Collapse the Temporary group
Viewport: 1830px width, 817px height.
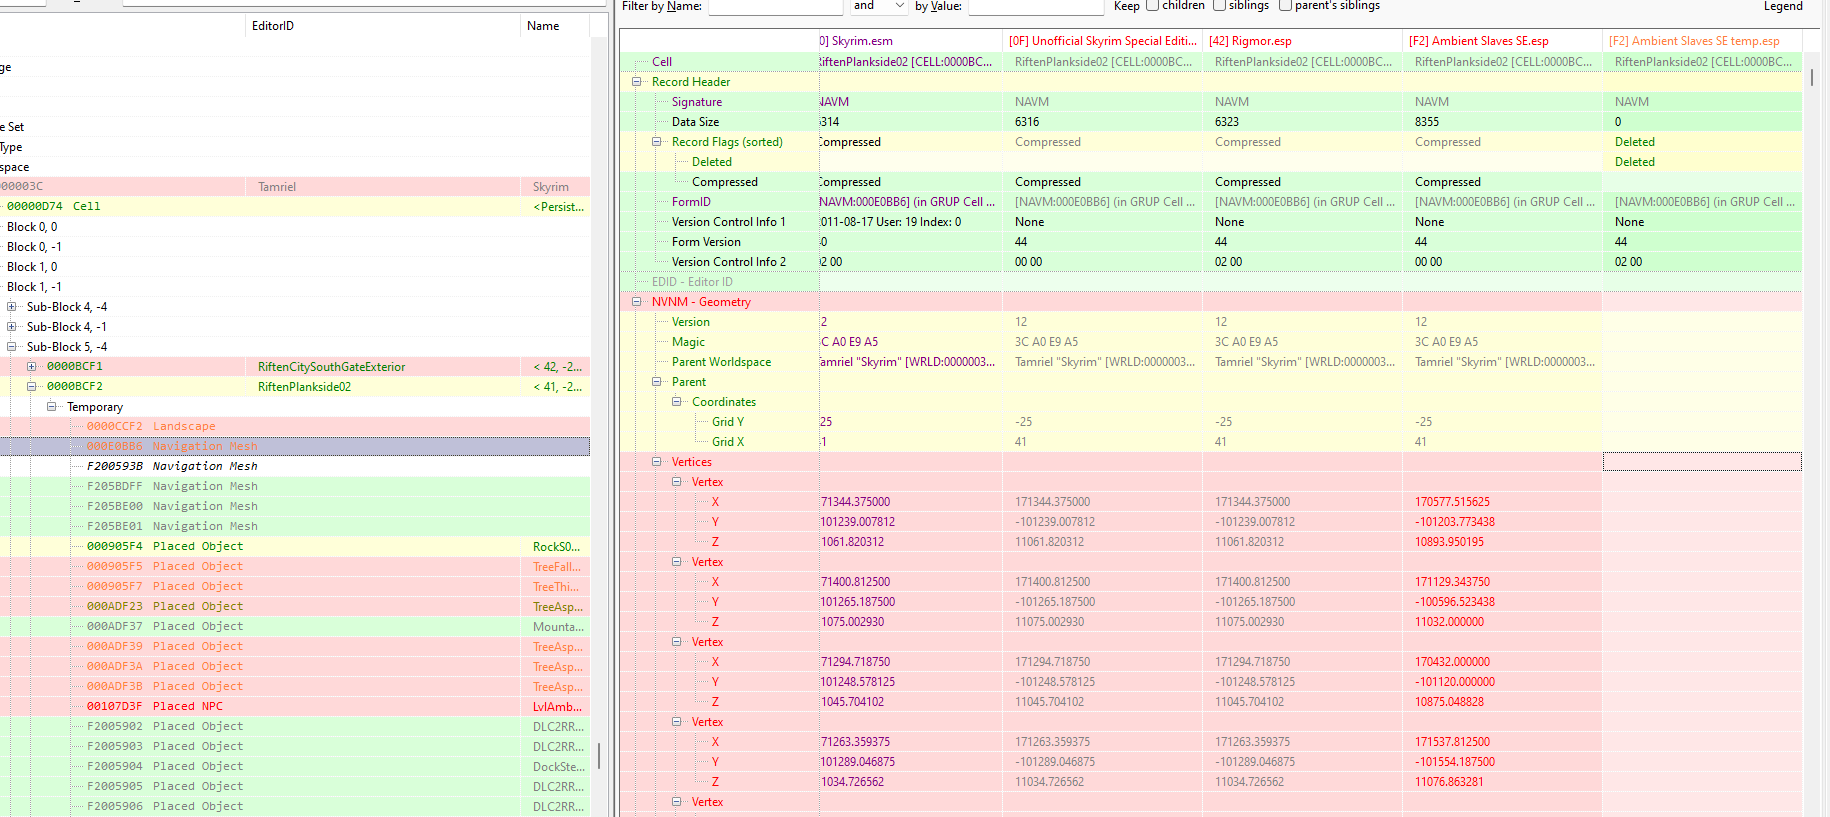click(52, 407)
